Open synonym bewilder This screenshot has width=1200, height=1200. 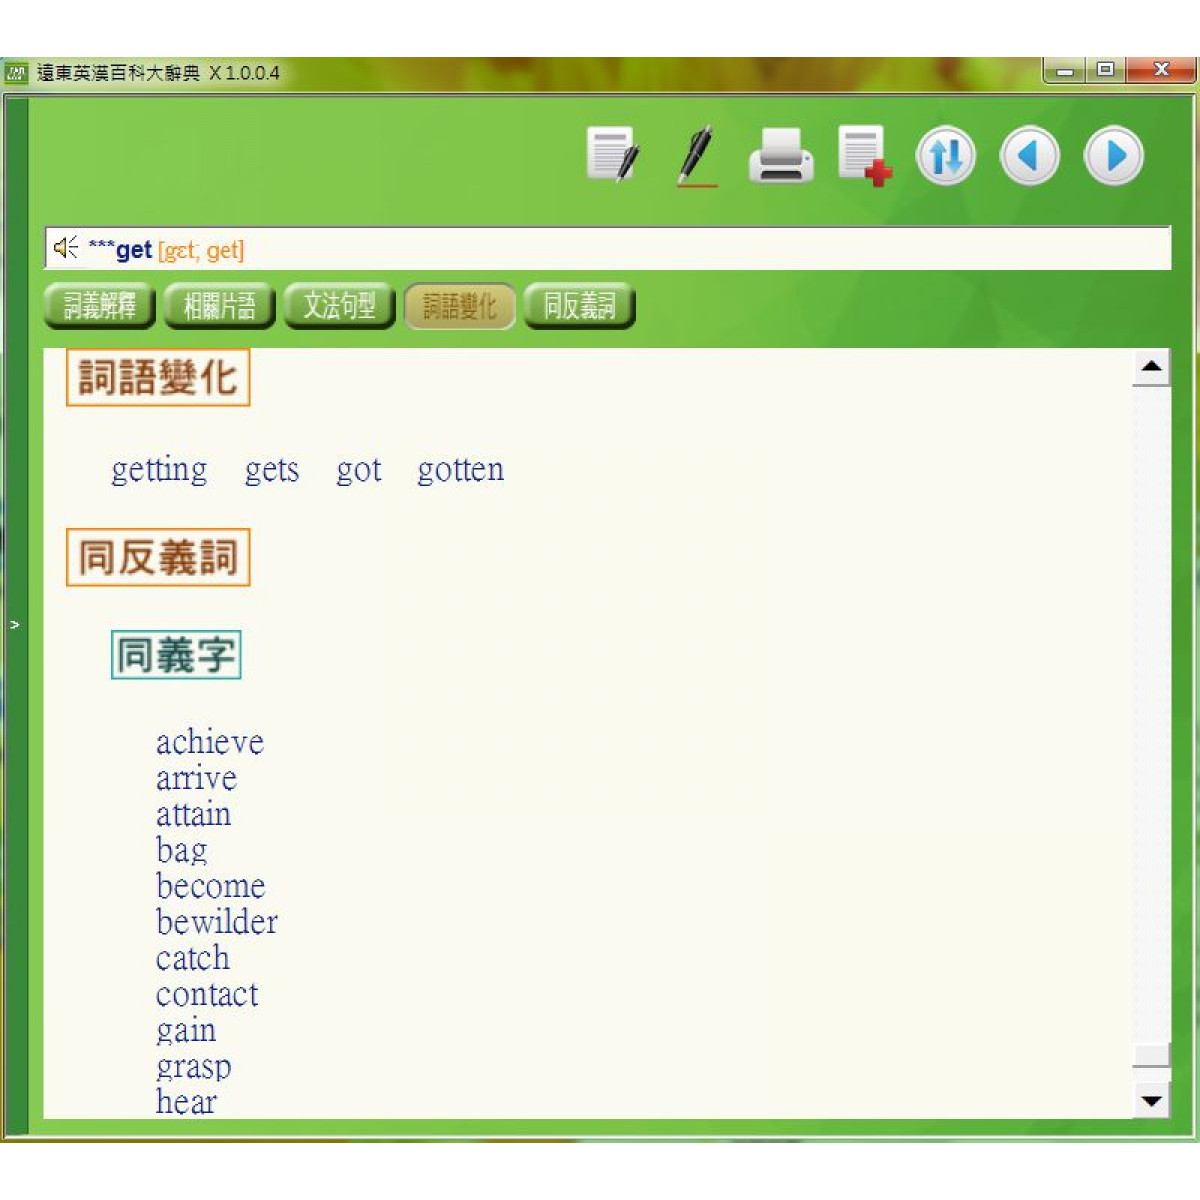click(216, 922)
